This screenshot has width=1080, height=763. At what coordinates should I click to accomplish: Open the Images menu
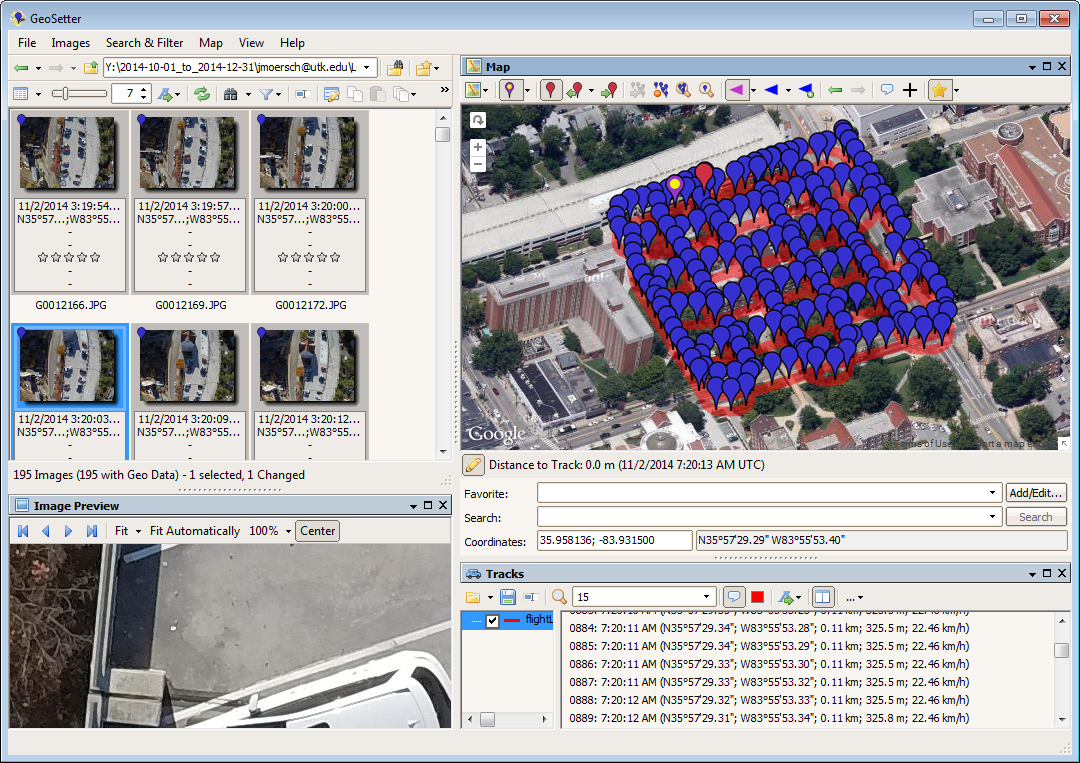point(71,43)
